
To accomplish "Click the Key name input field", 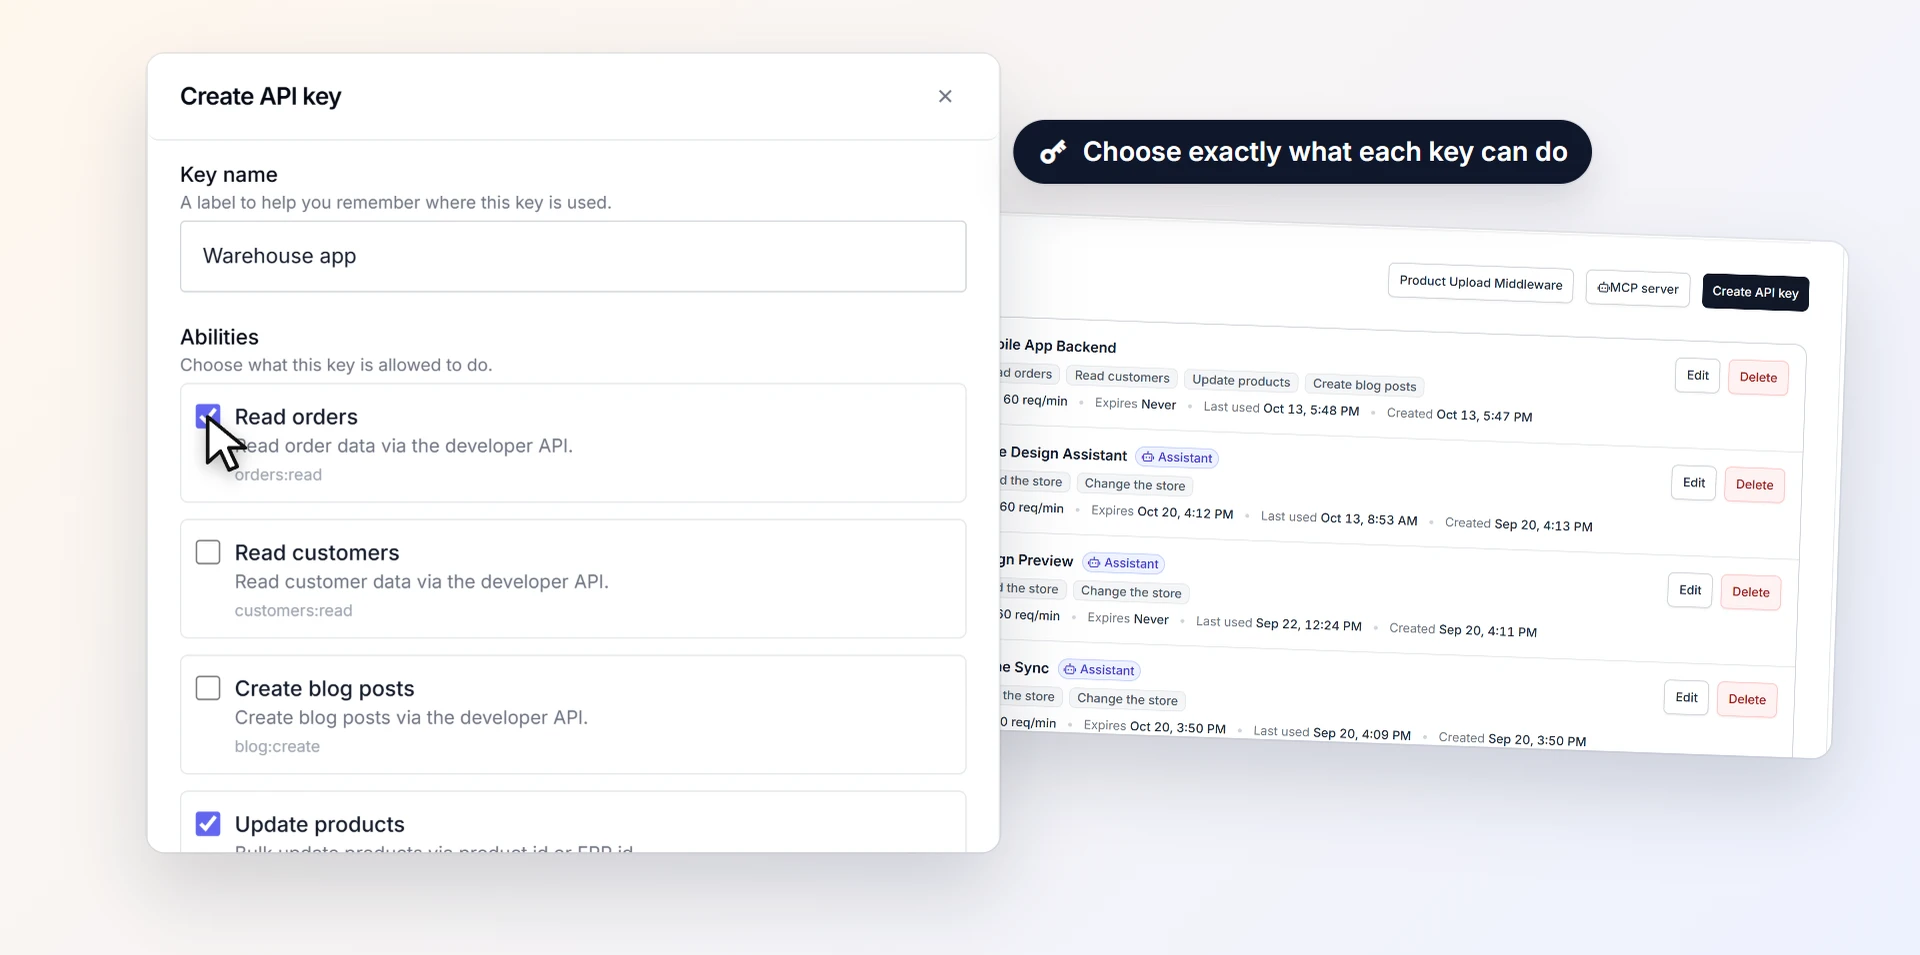I will click(573, 256).
